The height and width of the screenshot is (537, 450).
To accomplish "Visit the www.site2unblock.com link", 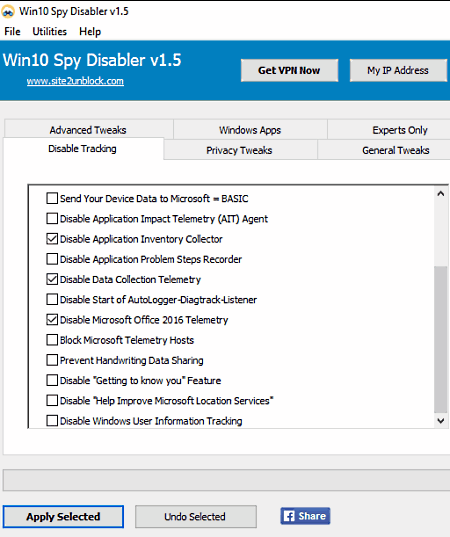I will coord(75,81).
